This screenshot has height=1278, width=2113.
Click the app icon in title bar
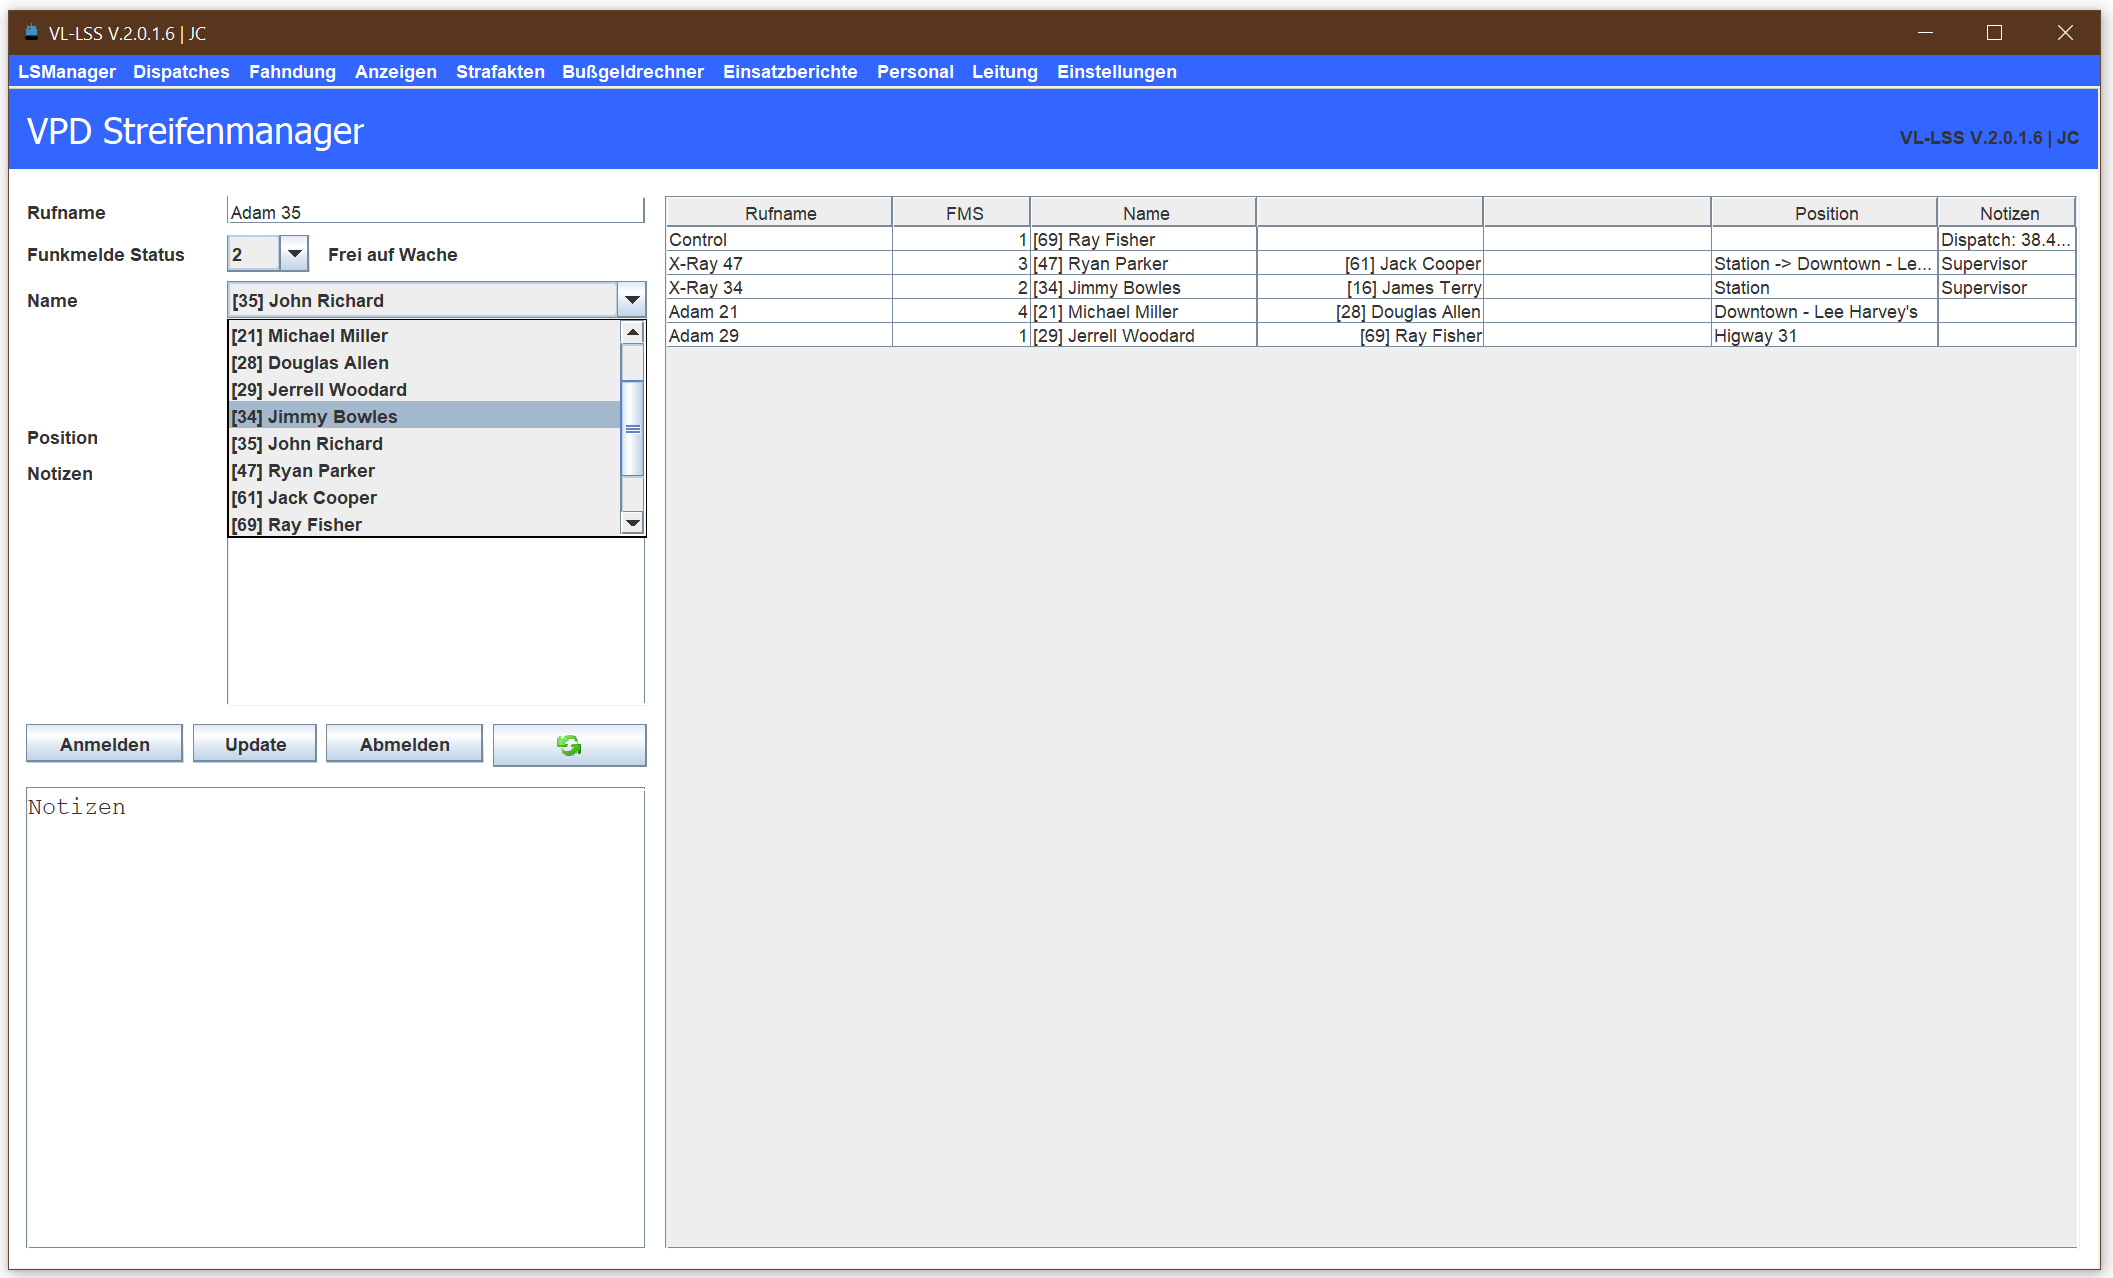click(31, 32)
